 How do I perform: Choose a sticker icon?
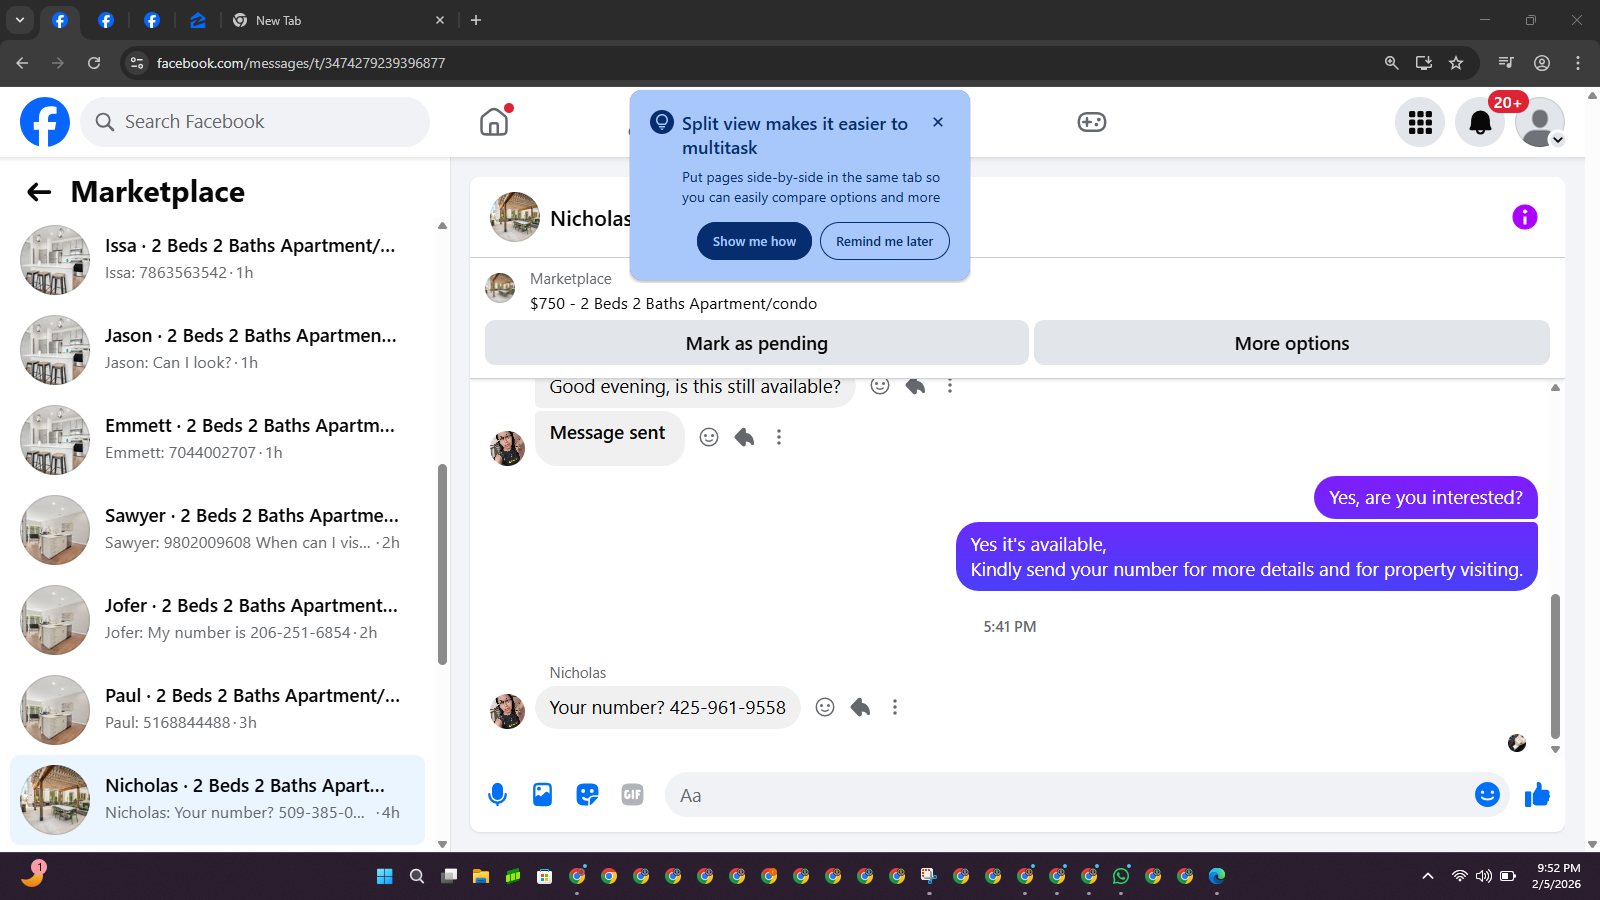point(587,795)
